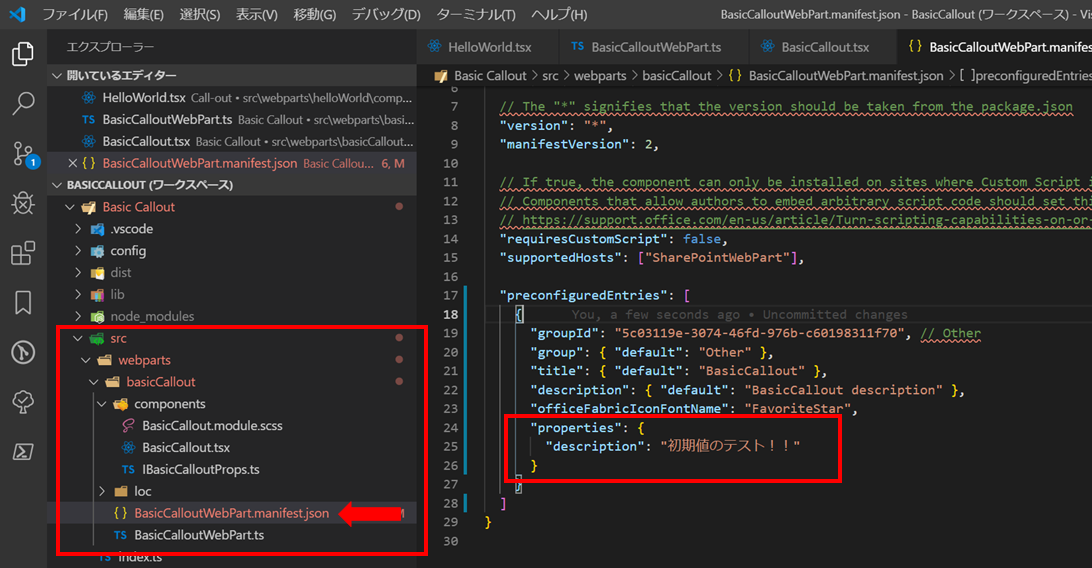Click line number 24 in the gutter

pos(451,427)
